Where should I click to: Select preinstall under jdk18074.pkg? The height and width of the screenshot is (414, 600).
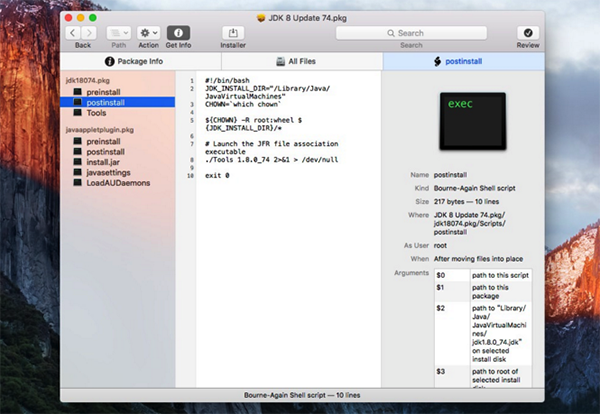tap(104, 91)
